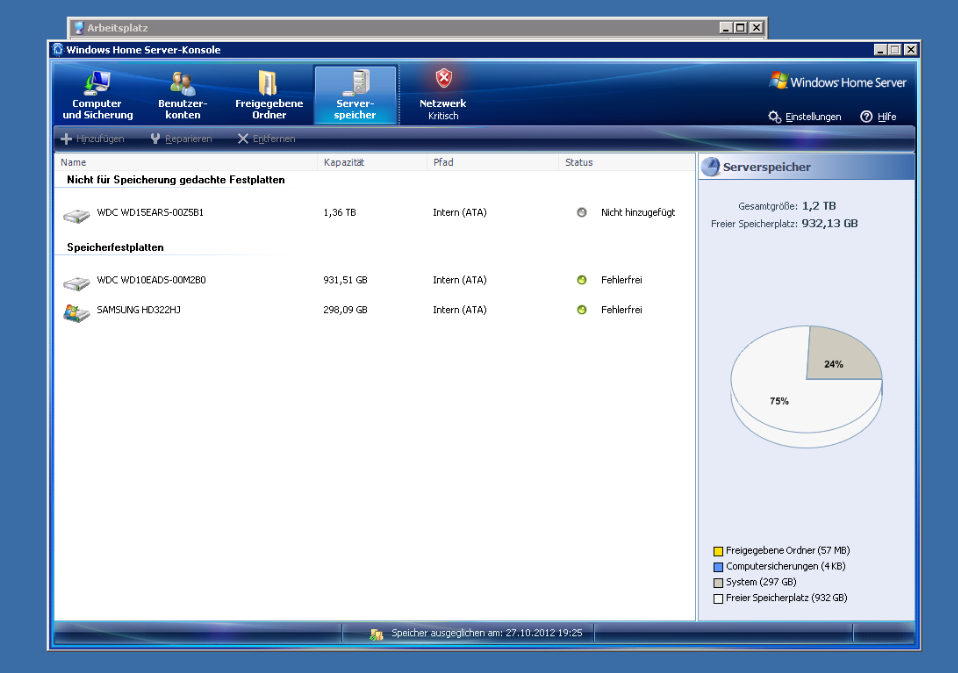Click the Speicher ausgeglichen status bar text

click(x=487, y=633)
